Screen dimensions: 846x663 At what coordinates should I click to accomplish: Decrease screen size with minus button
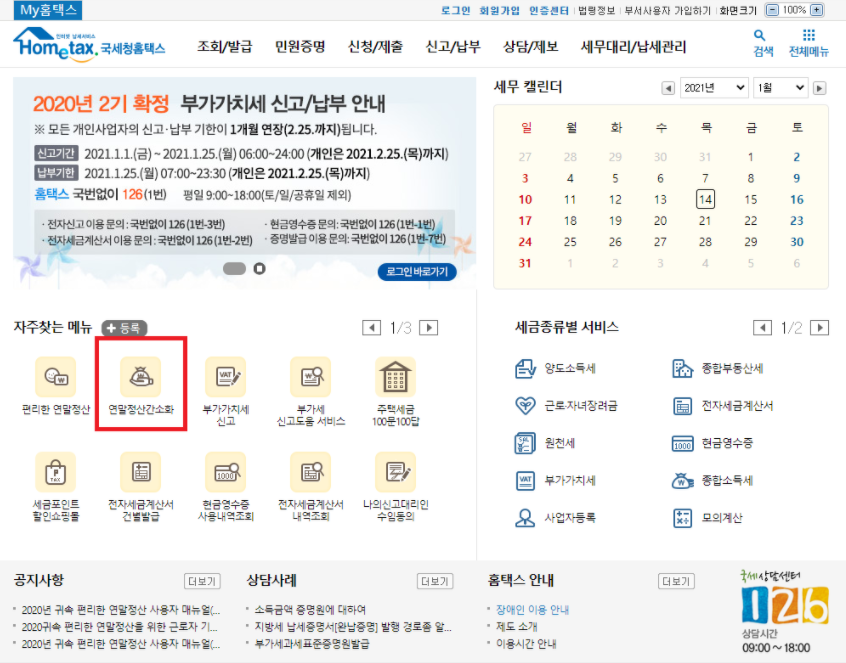772,10
